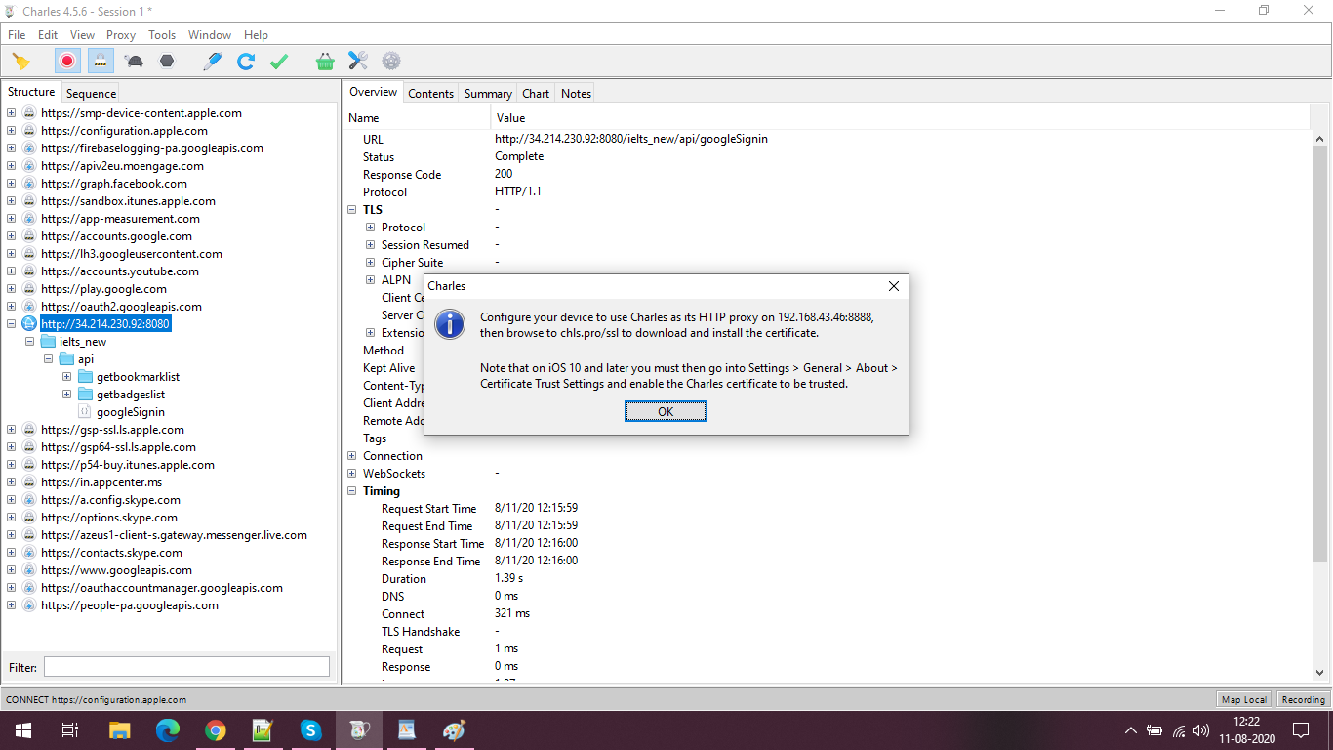Click the Overview panel vertical scrollbar
Screen dimensions: 1333x750
pos(1320,400)
